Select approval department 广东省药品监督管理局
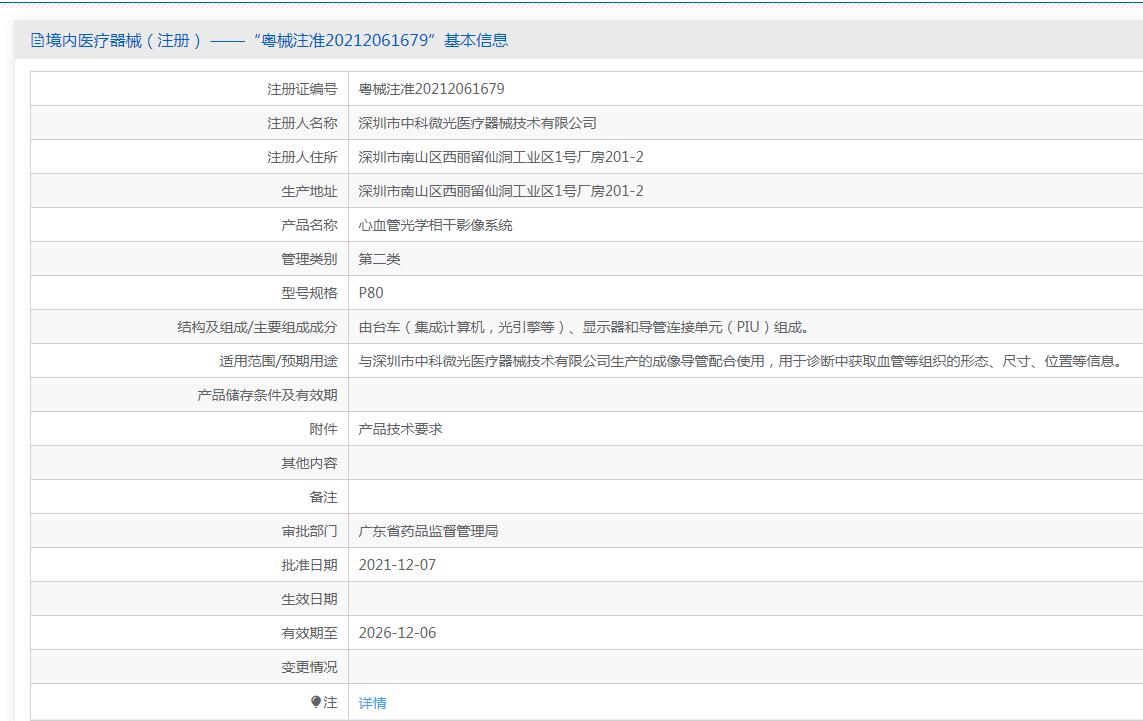 pyautogui.click(x=429, y=531)
